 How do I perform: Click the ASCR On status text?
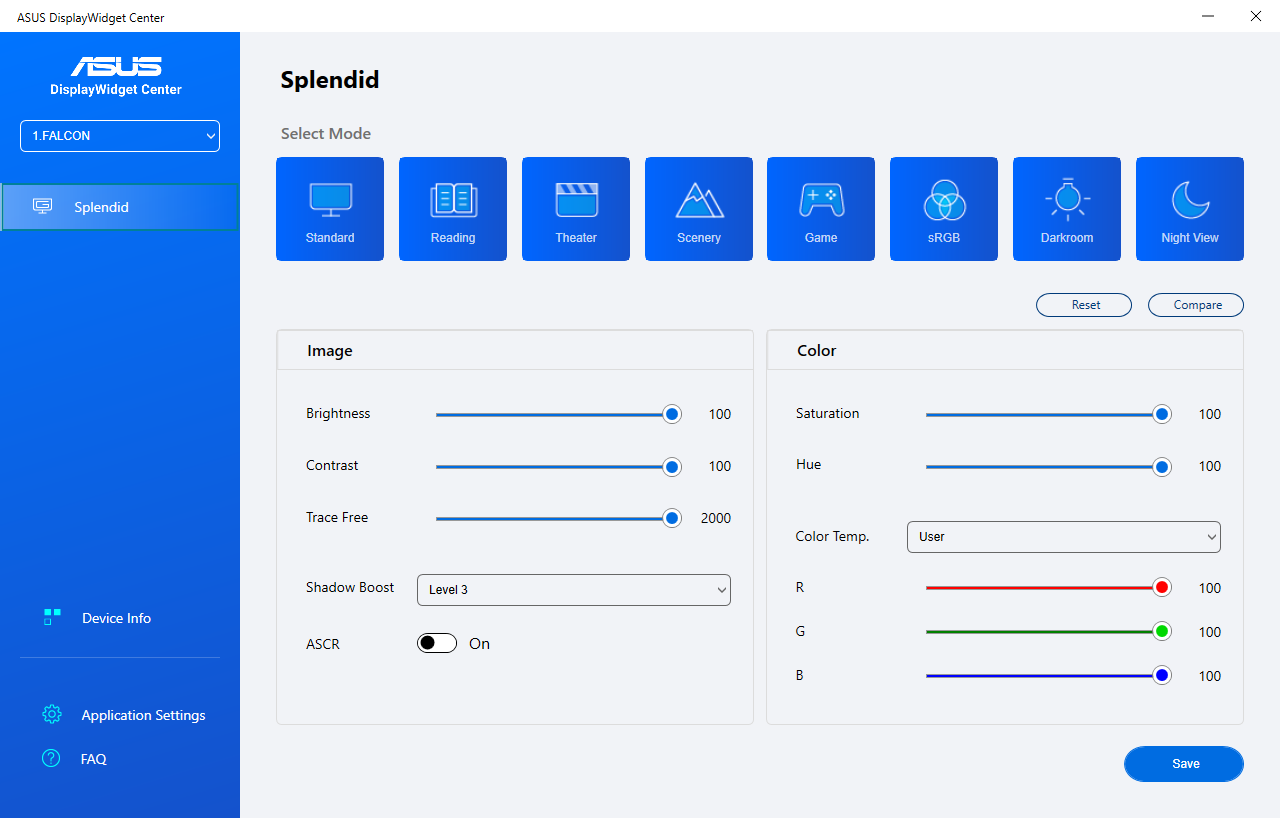click(x=480, y=644)
